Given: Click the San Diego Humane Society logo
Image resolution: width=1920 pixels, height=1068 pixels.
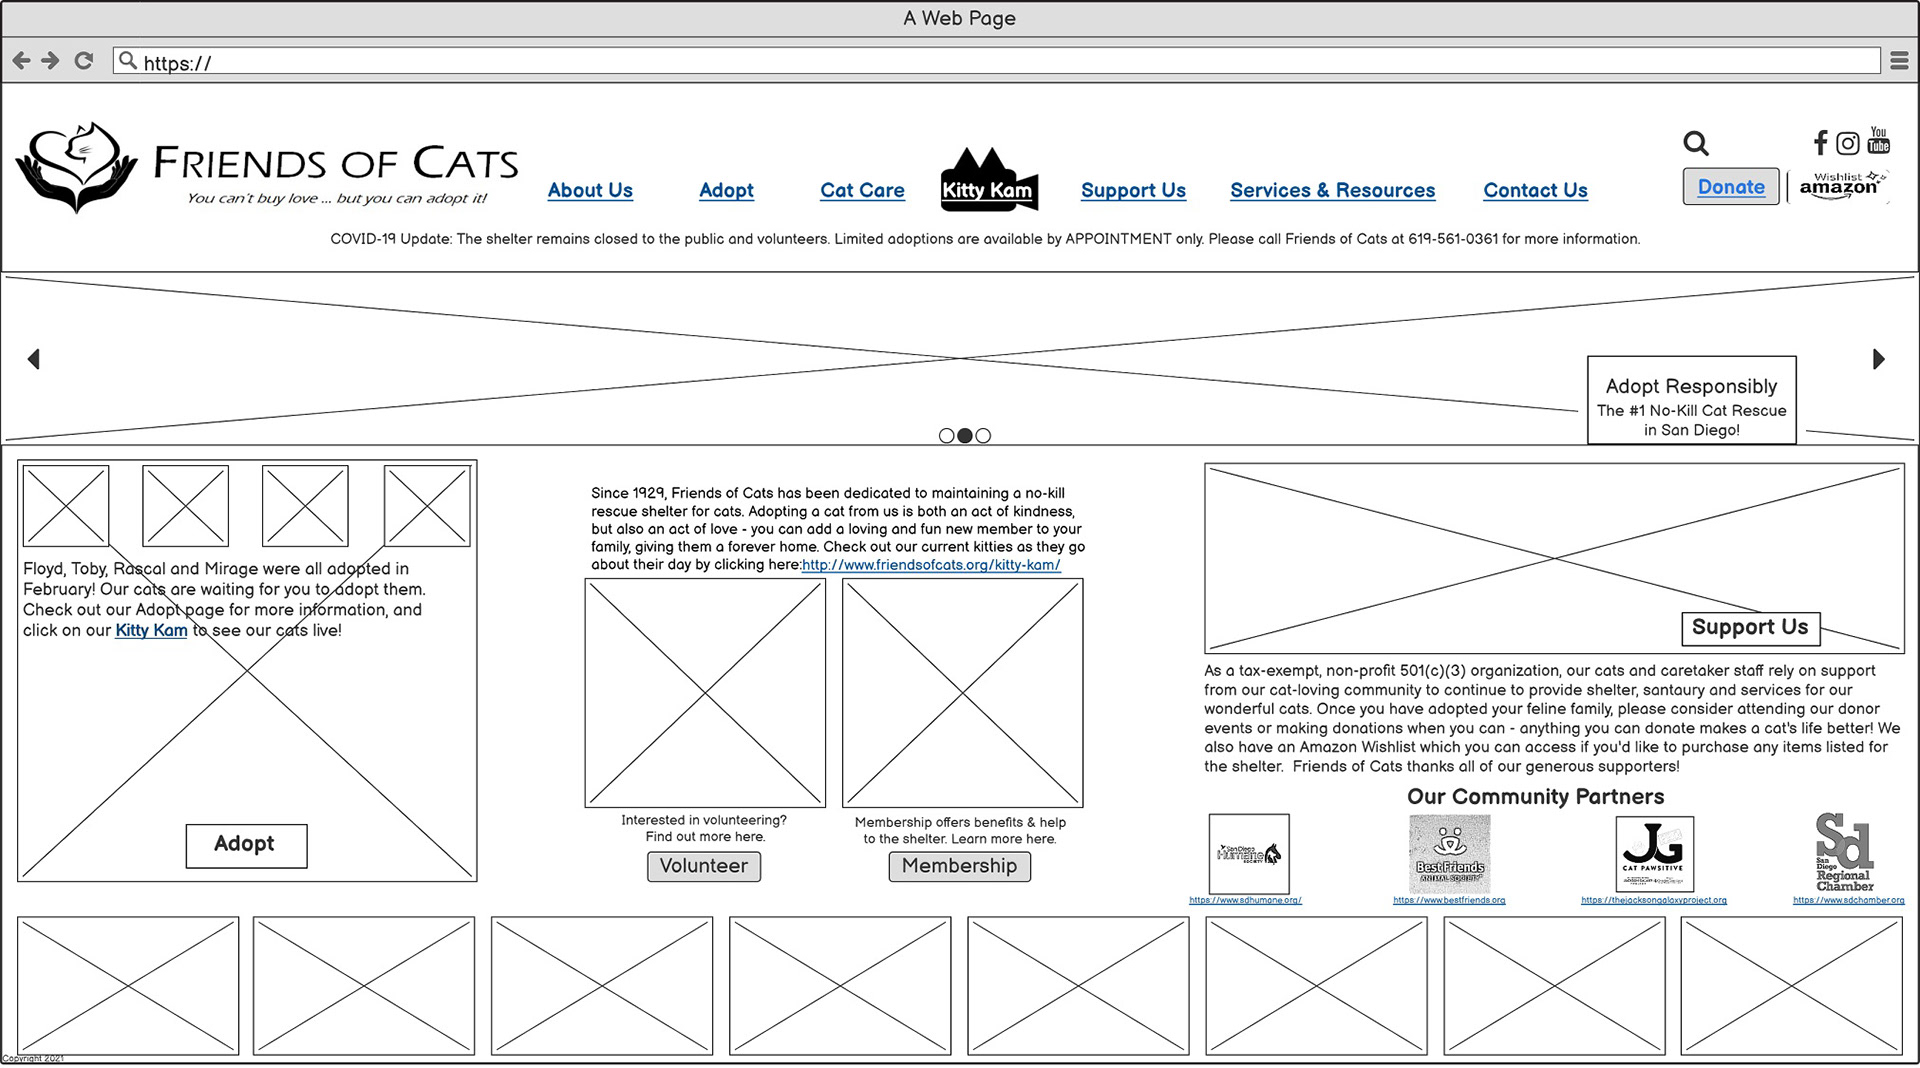Looking at the screenshot, I should 1249,854.
